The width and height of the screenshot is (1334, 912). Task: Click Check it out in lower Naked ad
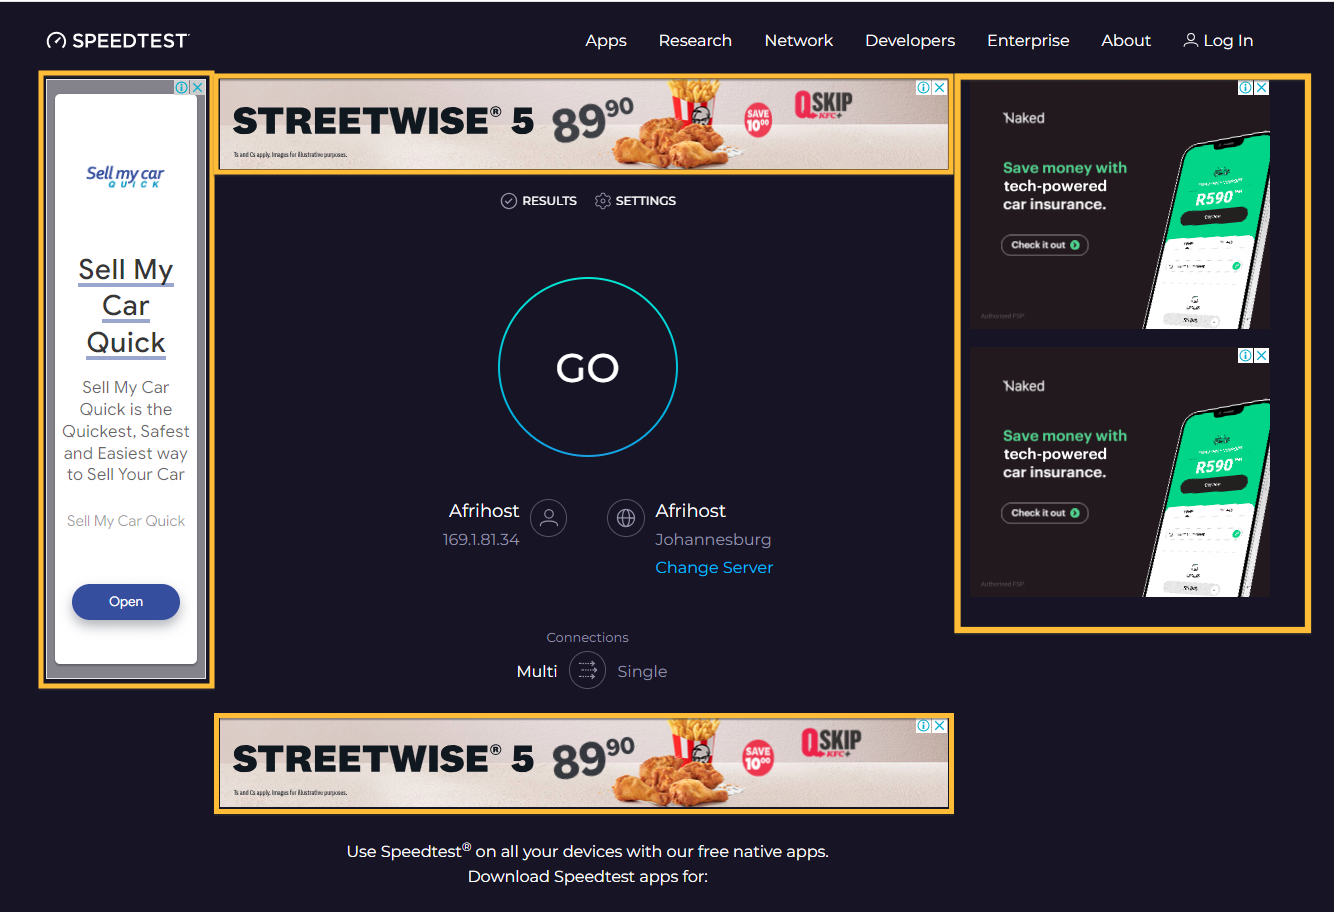point(1045,513)
